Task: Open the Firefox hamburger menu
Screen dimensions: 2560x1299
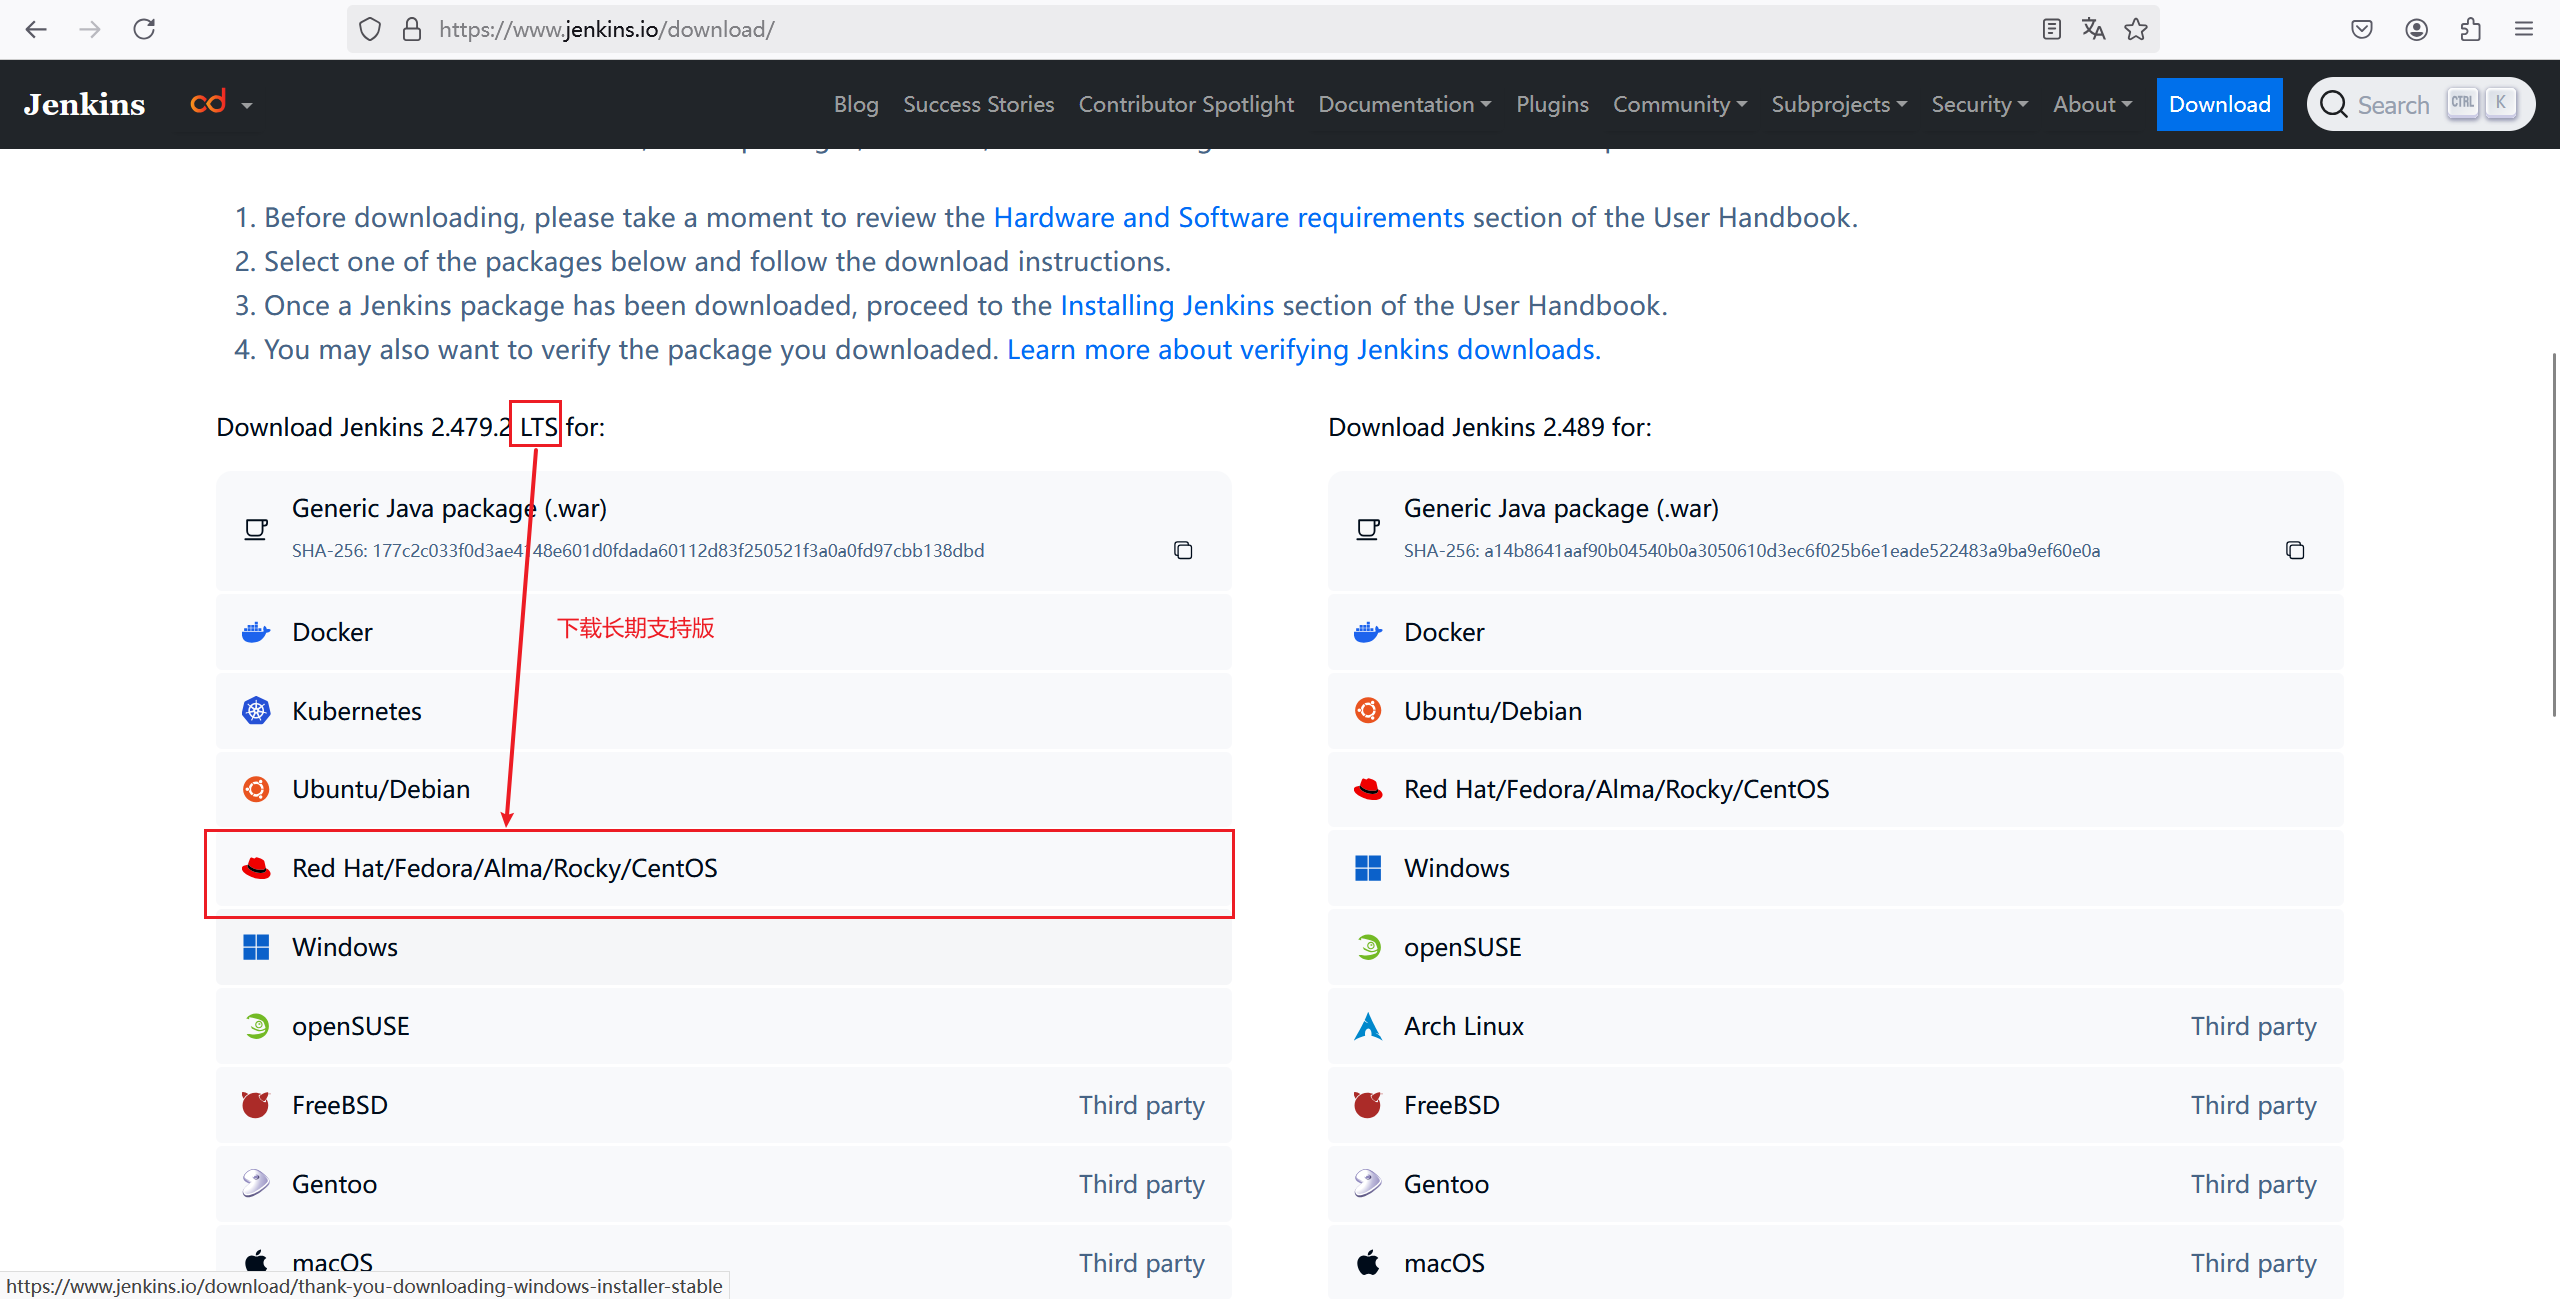Action: point(2524,29)
